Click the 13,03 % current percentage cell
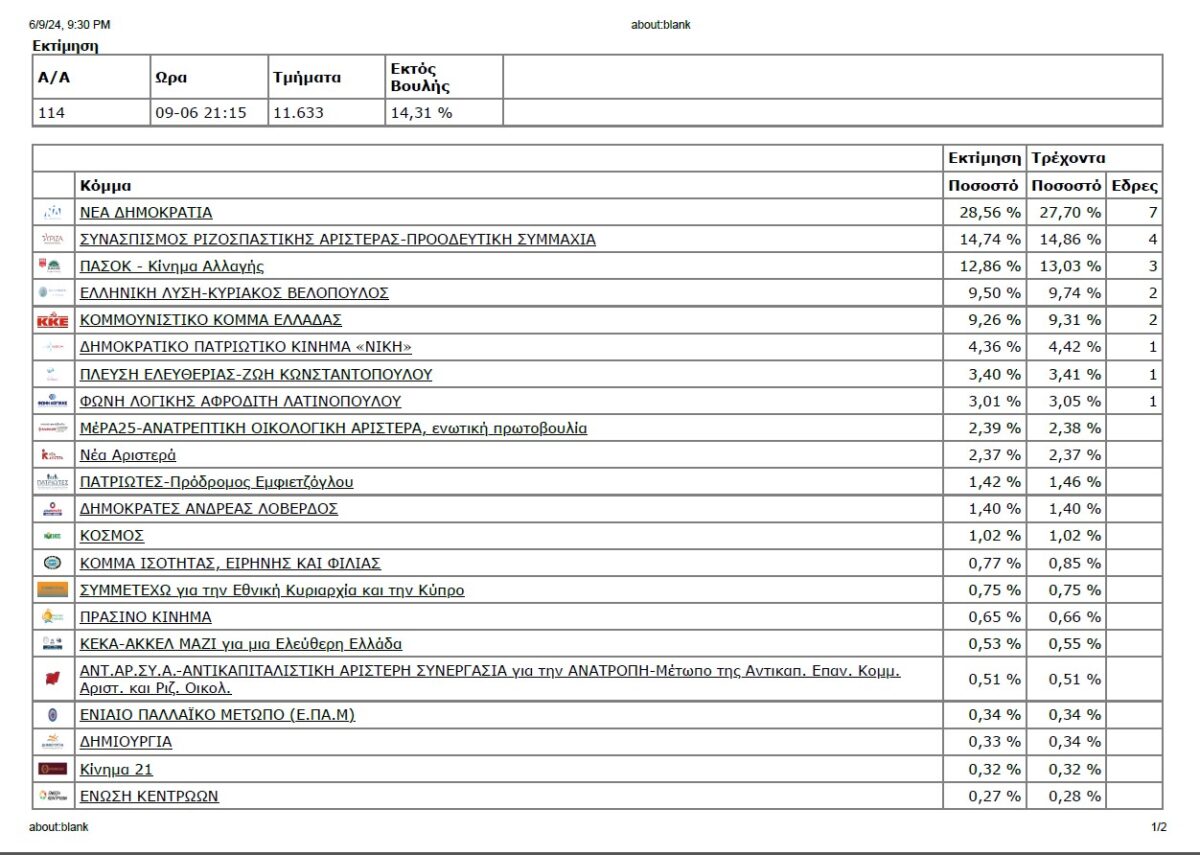The width and height of the screenshot is (1200, 855). point(1068,267)
